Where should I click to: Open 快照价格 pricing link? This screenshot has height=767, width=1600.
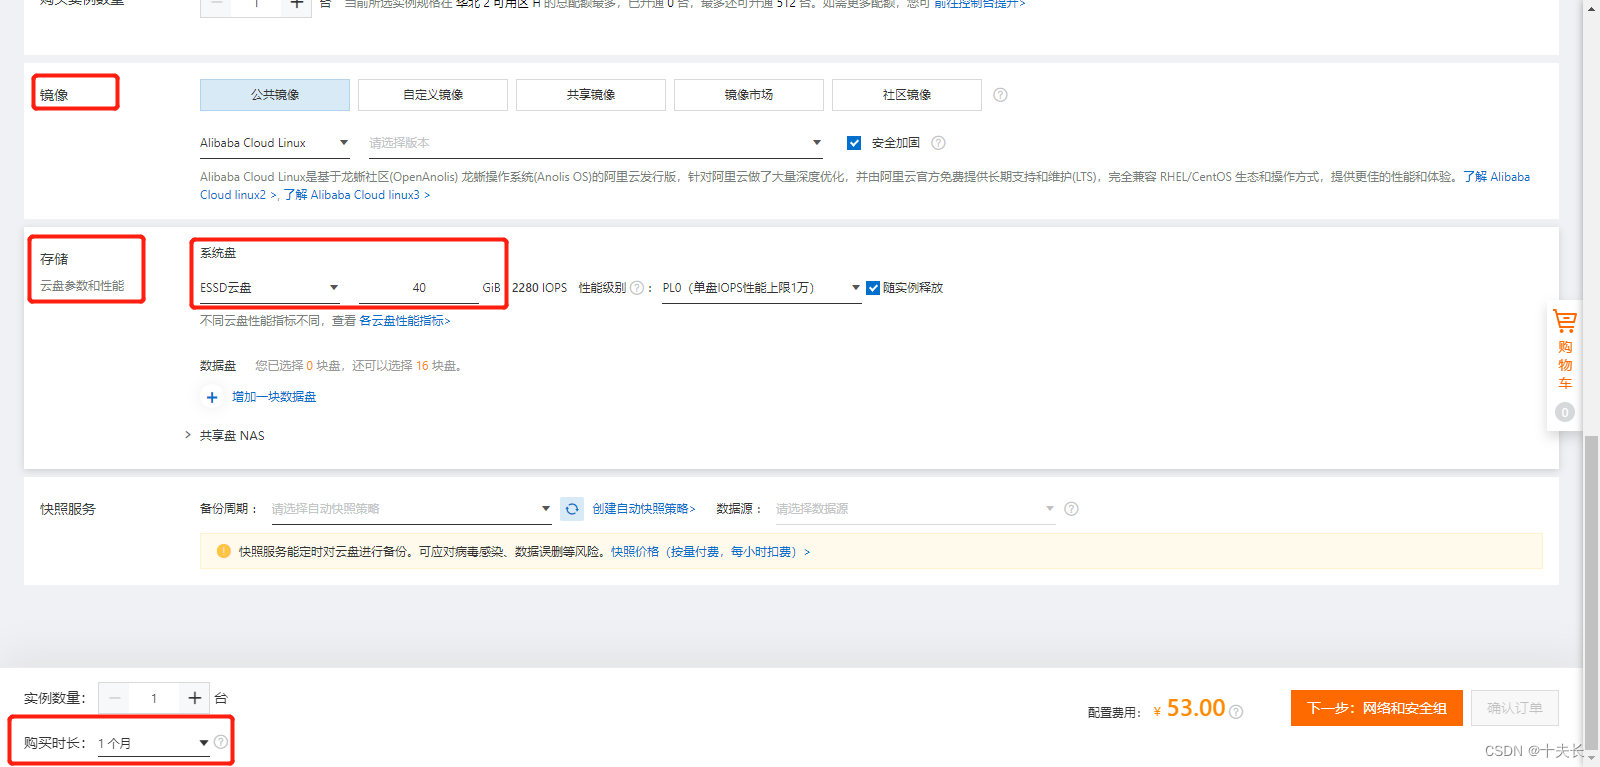pos(710,552)
